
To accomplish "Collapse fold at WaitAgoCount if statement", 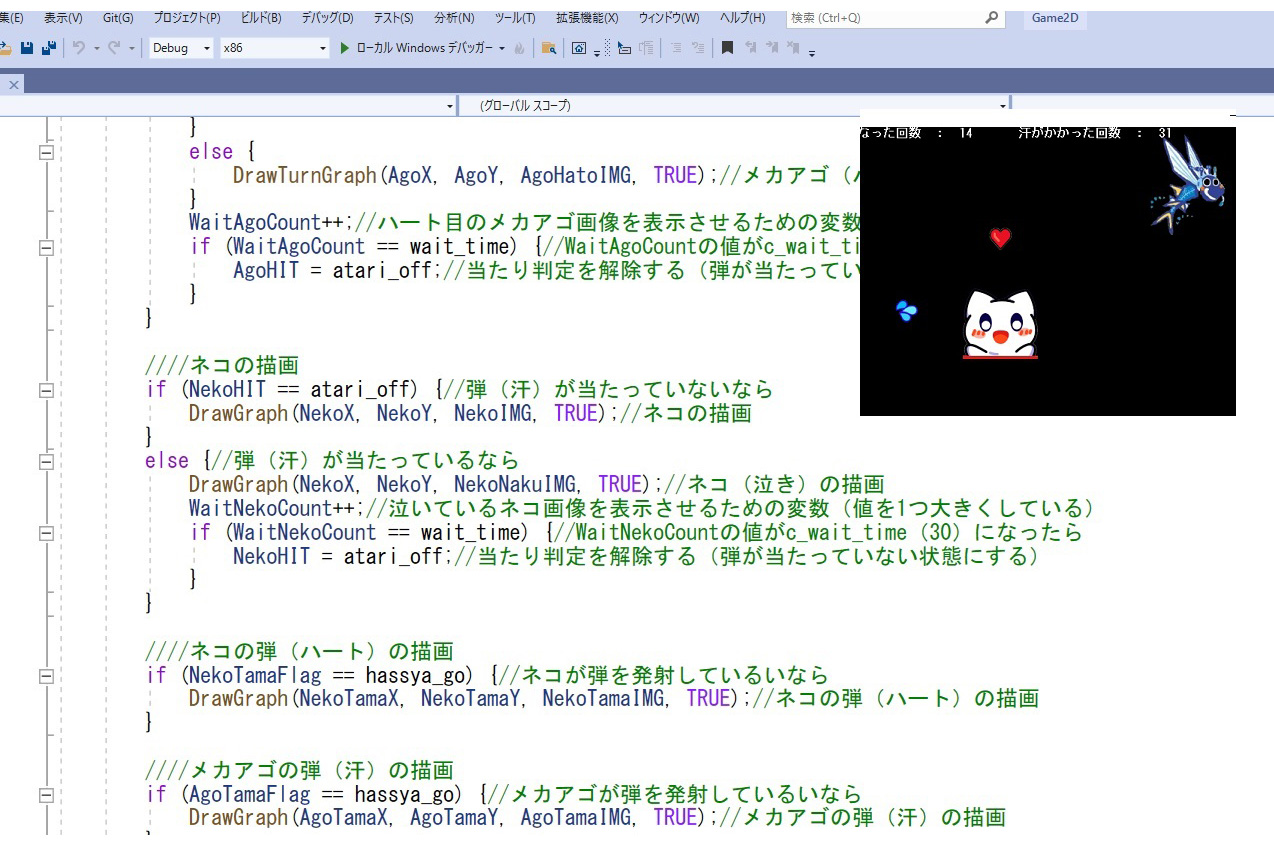I will [x=46, y=247].
